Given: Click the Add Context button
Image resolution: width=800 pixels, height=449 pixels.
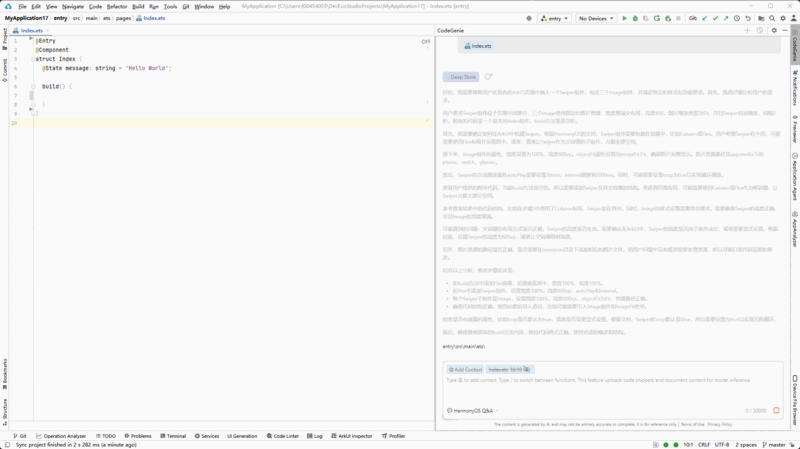Looking at the screenshot, I should pos(466,370).
